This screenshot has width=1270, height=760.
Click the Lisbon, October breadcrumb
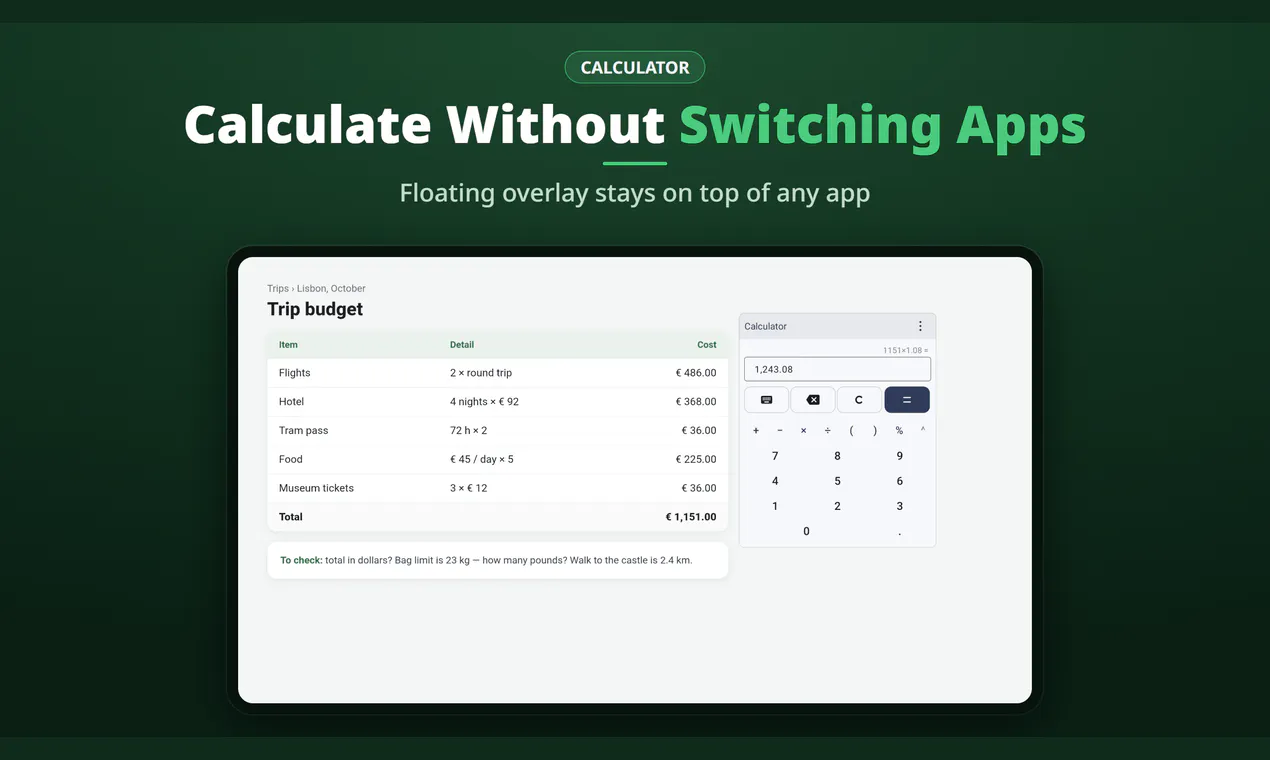tap(331, 288)
